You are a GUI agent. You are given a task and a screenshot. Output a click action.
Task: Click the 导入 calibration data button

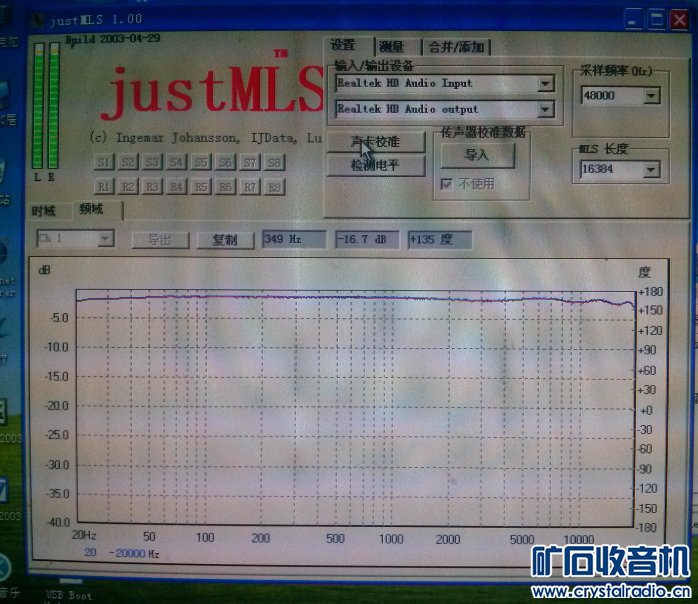pyautogui.click(x=477, y=155)
